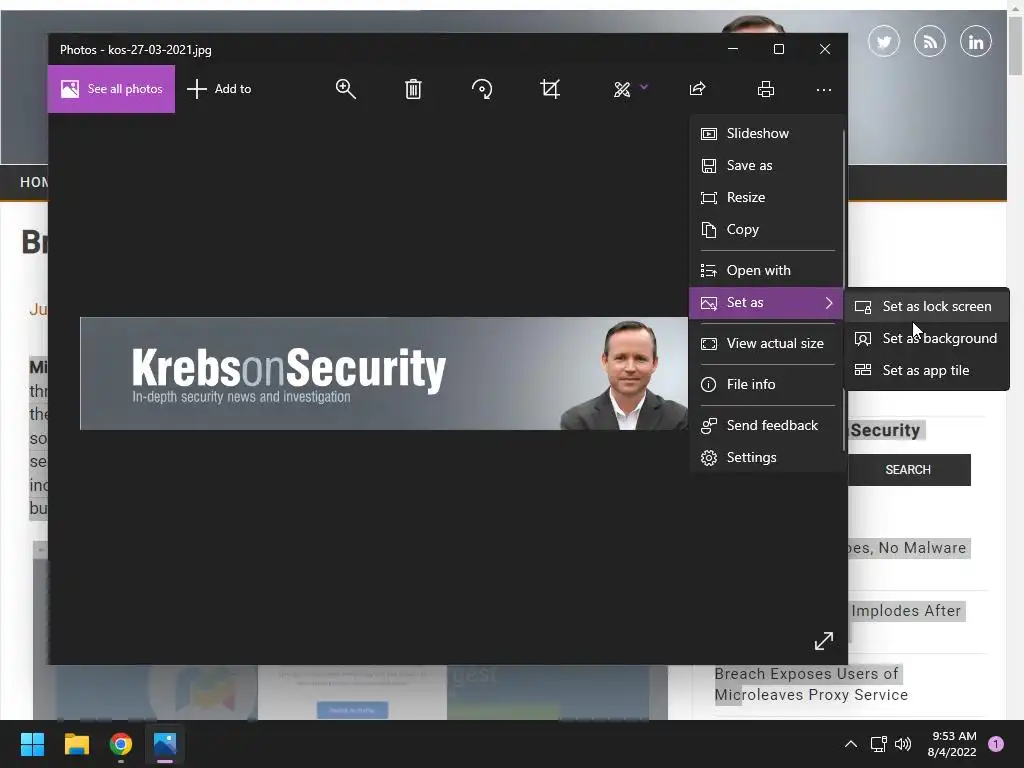Open Settings from Photos menu
1024x768 pixels.
coord(766,457)
